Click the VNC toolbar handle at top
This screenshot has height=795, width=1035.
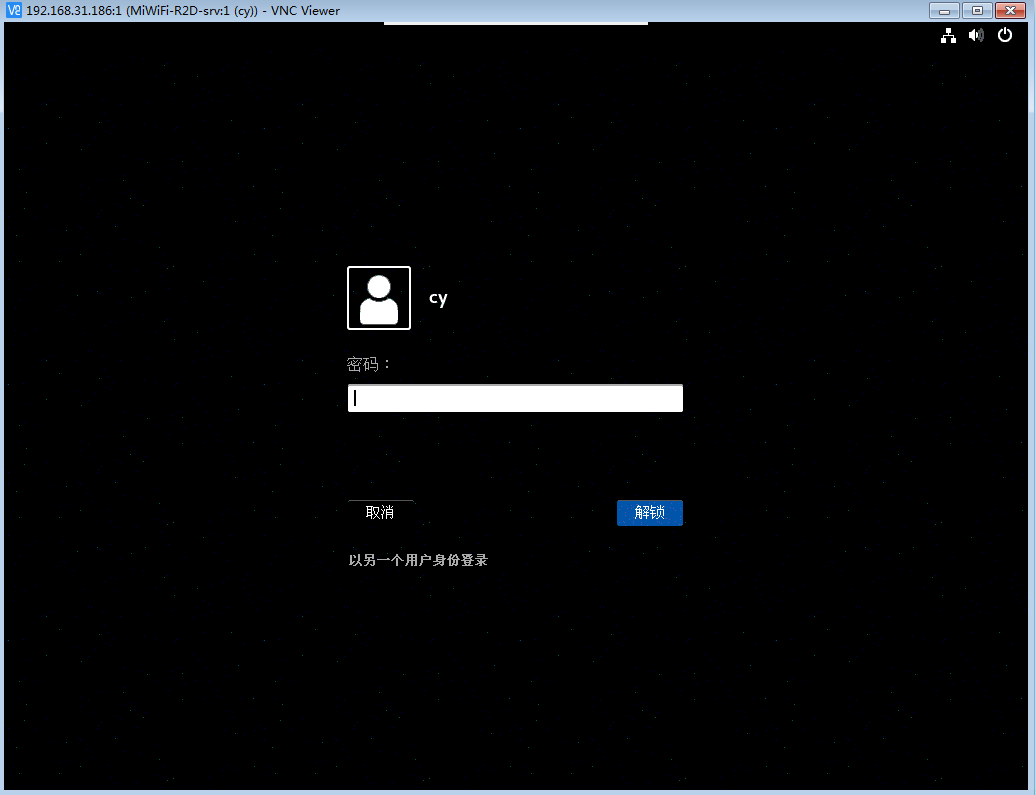click(516, 23)
